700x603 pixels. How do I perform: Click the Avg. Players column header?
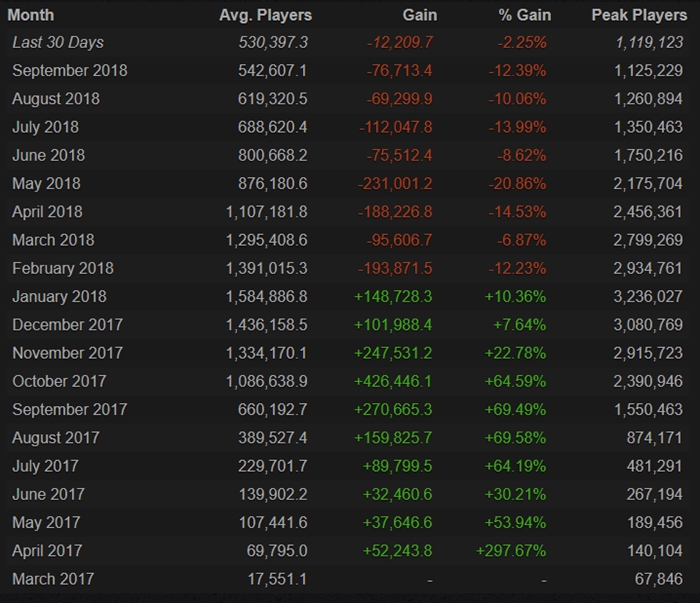click(x=265, y=15)
